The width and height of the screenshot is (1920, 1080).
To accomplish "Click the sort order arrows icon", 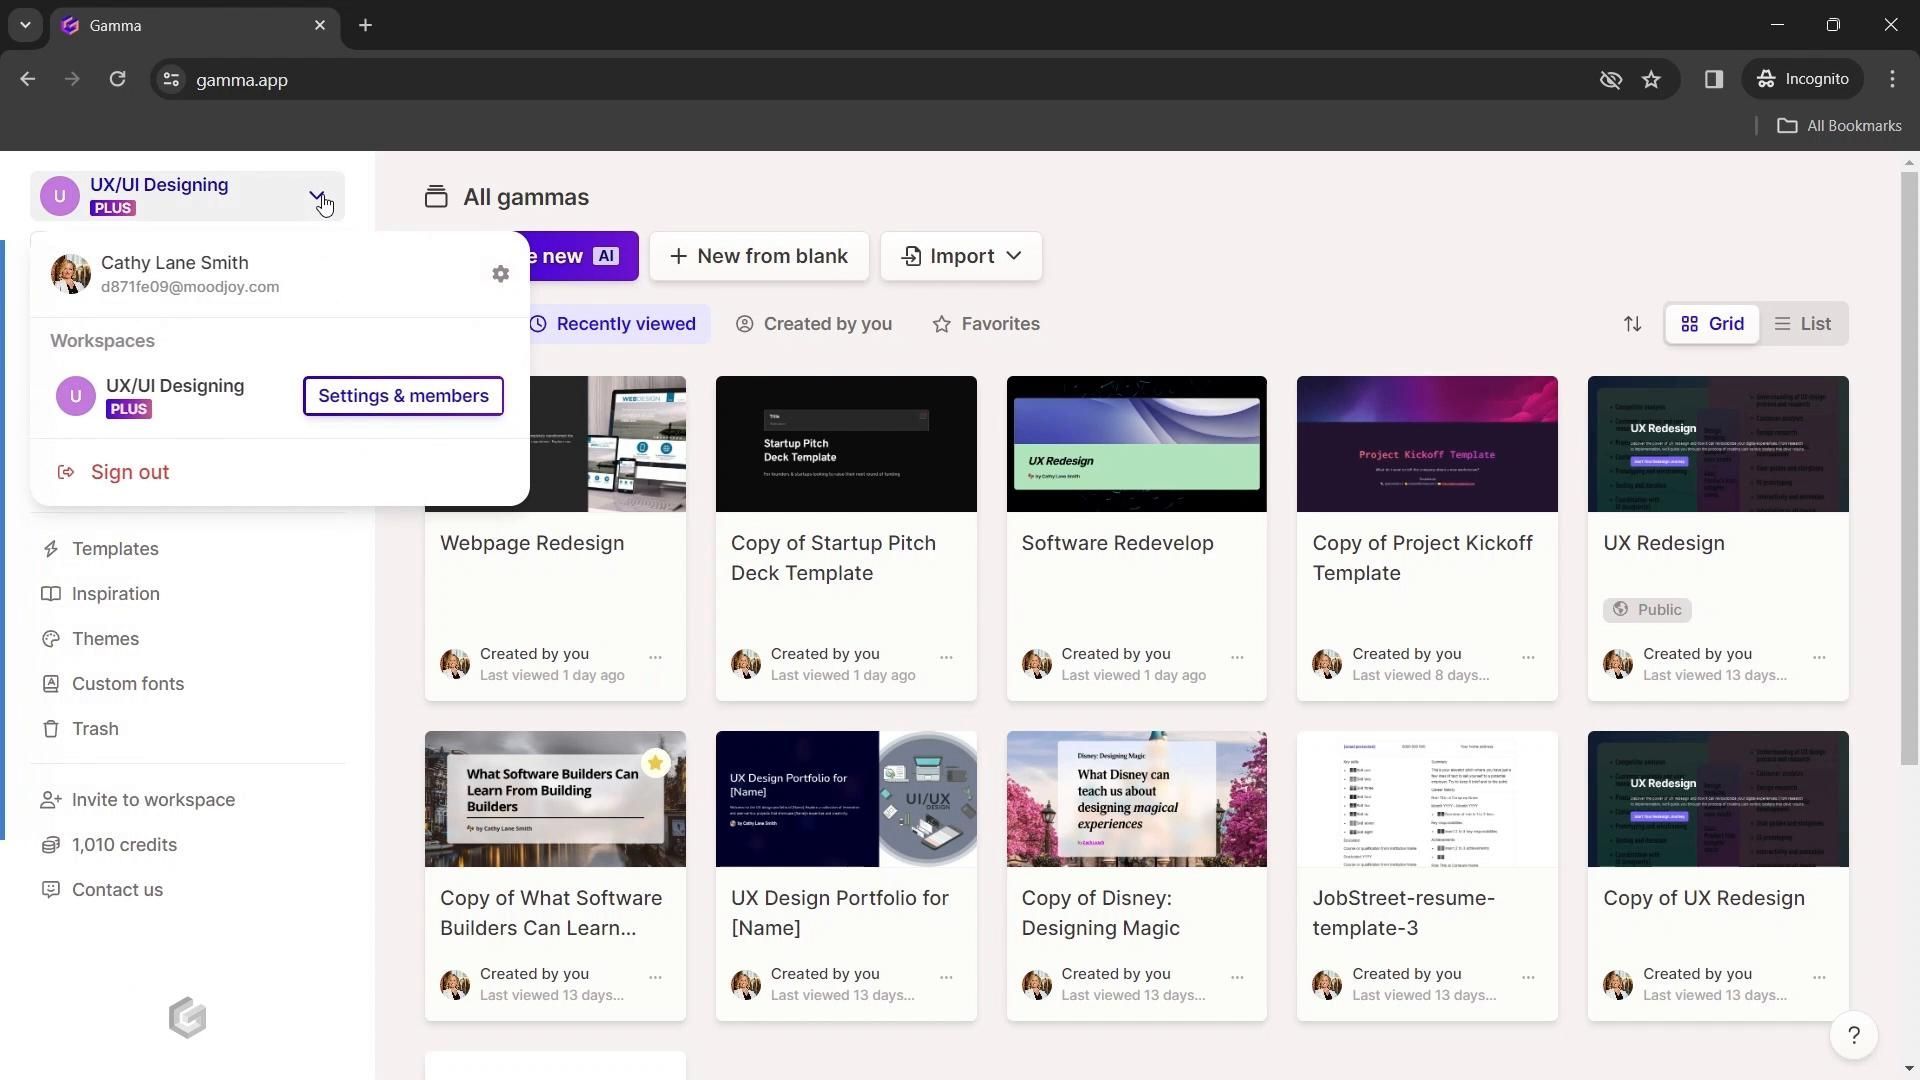I will (x=1632, y=324).
